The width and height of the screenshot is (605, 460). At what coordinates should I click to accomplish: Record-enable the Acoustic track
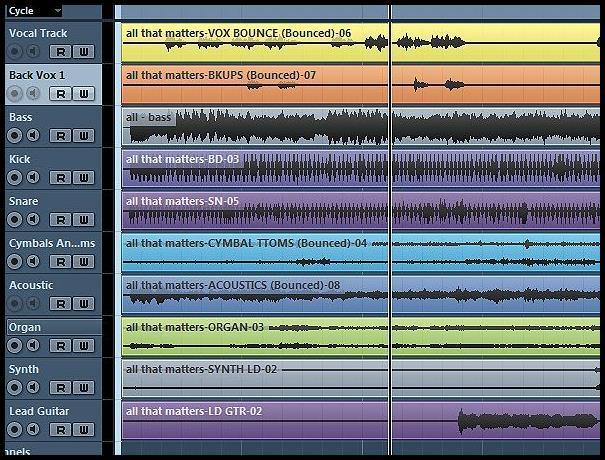[15, 304]
